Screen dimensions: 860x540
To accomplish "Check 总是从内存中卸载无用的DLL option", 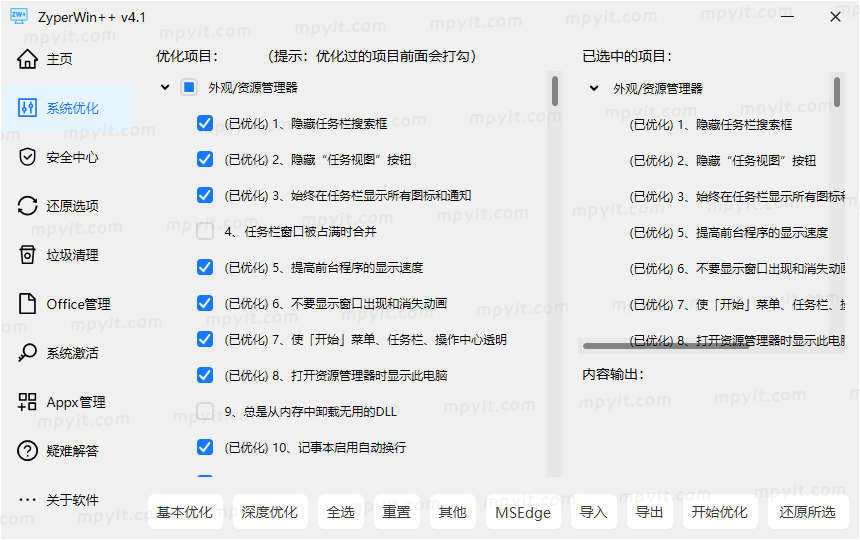I will coord(205,411).
